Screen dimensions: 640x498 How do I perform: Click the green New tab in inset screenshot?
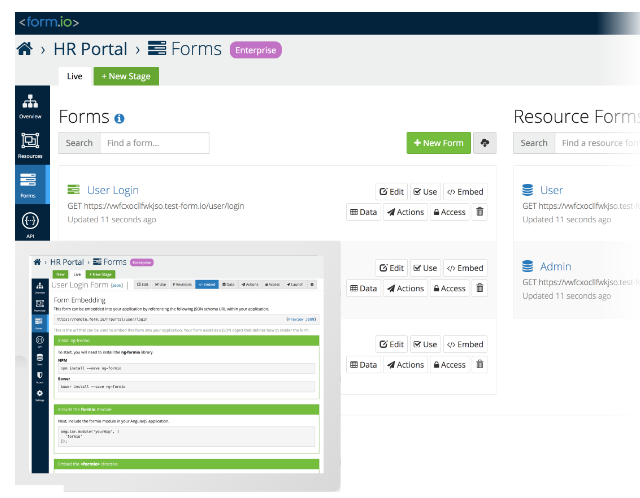coord(60,274)
